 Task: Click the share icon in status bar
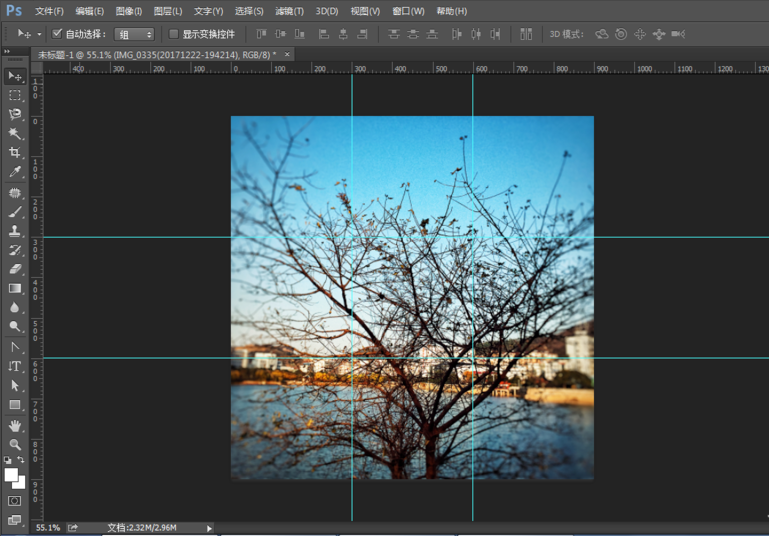(x=74, y=528)
